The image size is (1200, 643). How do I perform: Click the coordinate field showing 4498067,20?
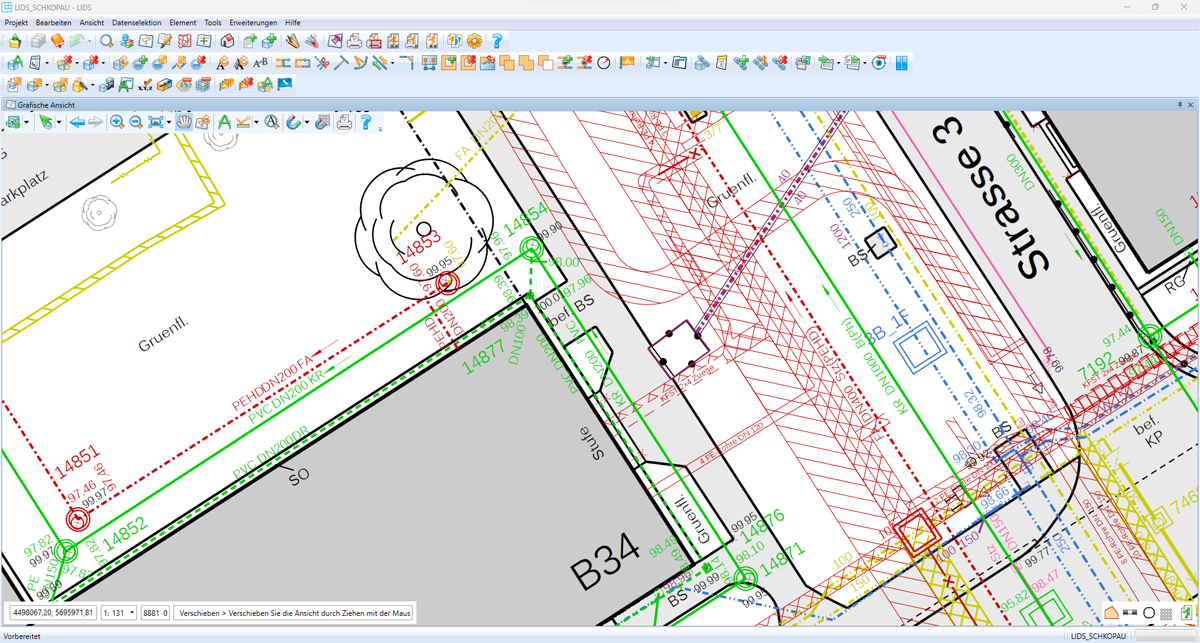(52, 612)
